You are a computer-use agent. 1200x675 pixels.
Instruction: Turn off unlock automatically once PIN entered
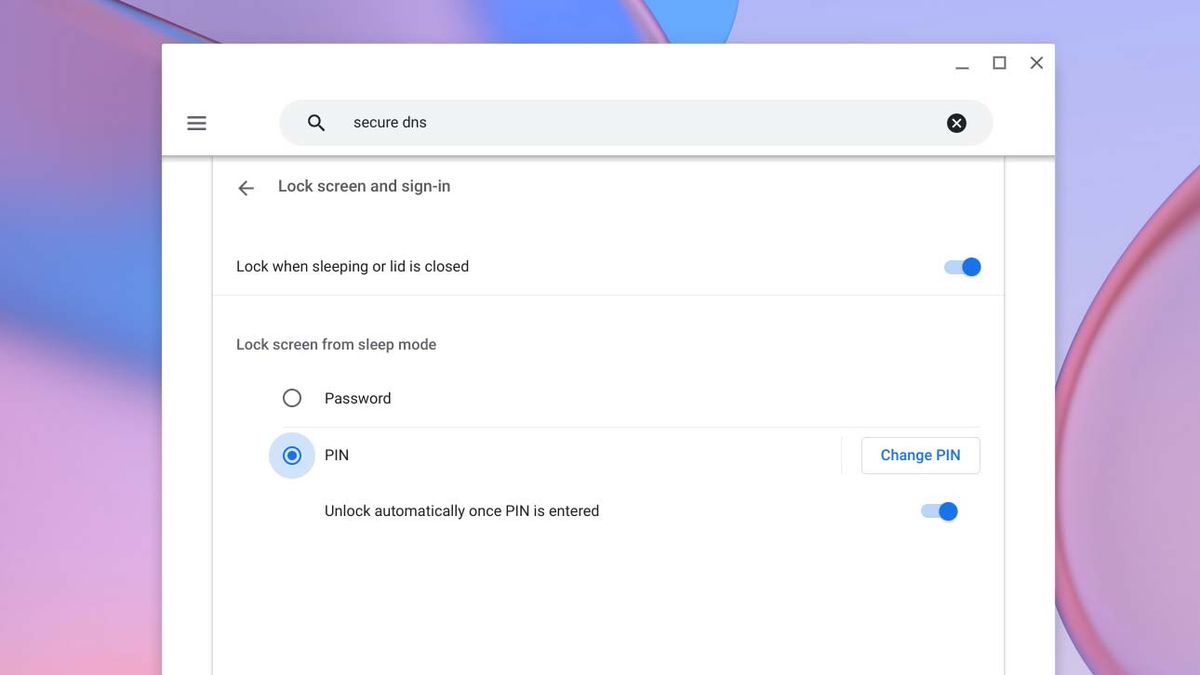[938, 510]
